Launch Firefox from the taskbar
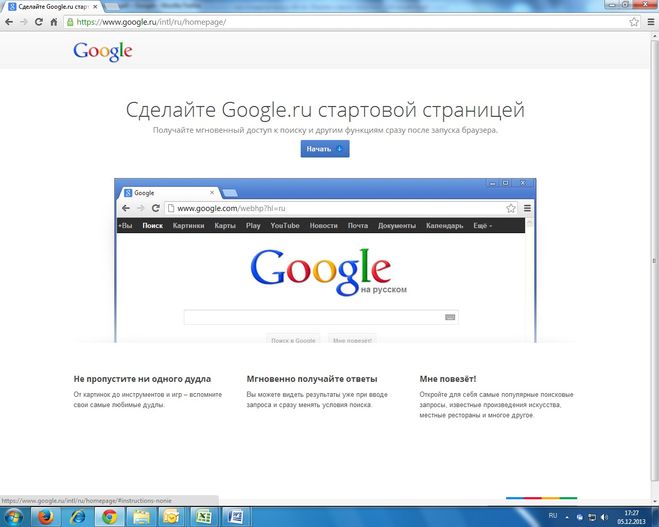The height and width of the screenshot is (527, 659). (x=45, y=517)
